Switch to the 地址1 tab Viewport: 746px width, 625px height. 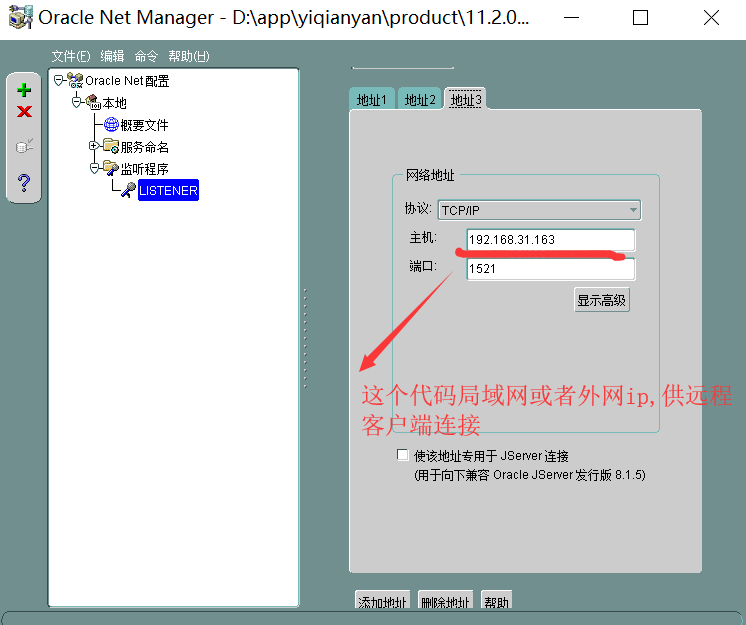[372, 99]
